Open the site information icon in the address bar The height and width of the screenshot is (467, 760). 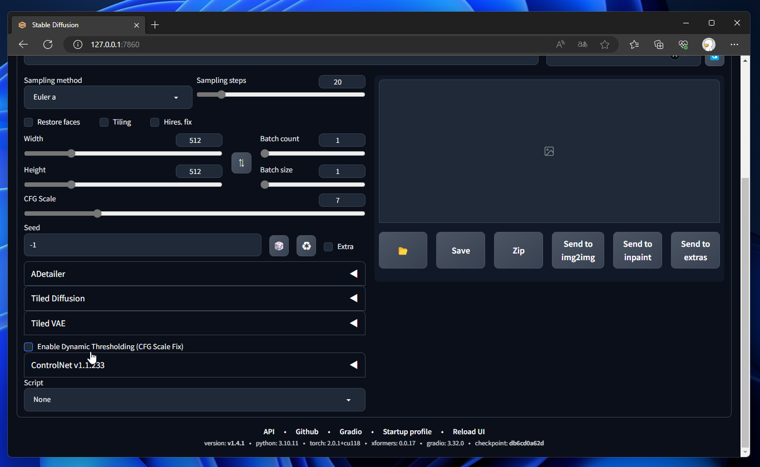(x=78, y=44)
